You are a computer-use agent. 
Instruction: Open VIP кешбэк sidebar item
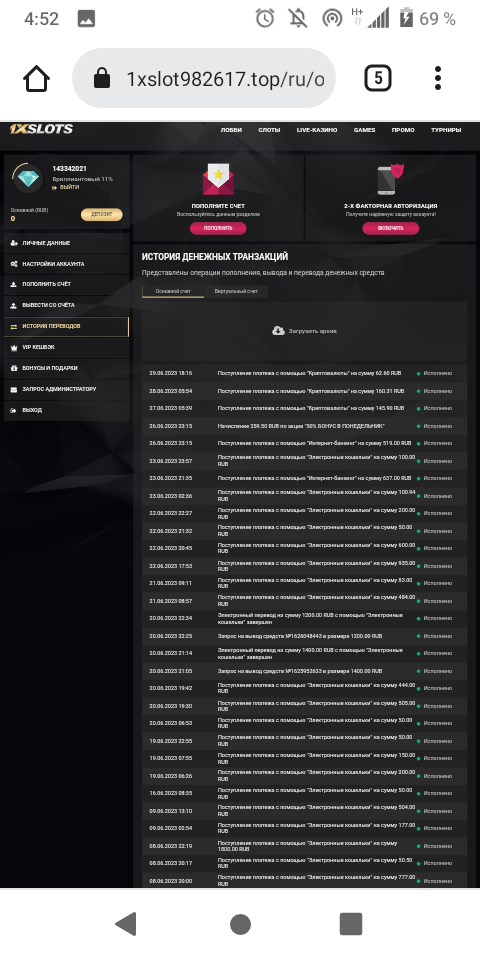pyautogui.click(x=67, y=347)
